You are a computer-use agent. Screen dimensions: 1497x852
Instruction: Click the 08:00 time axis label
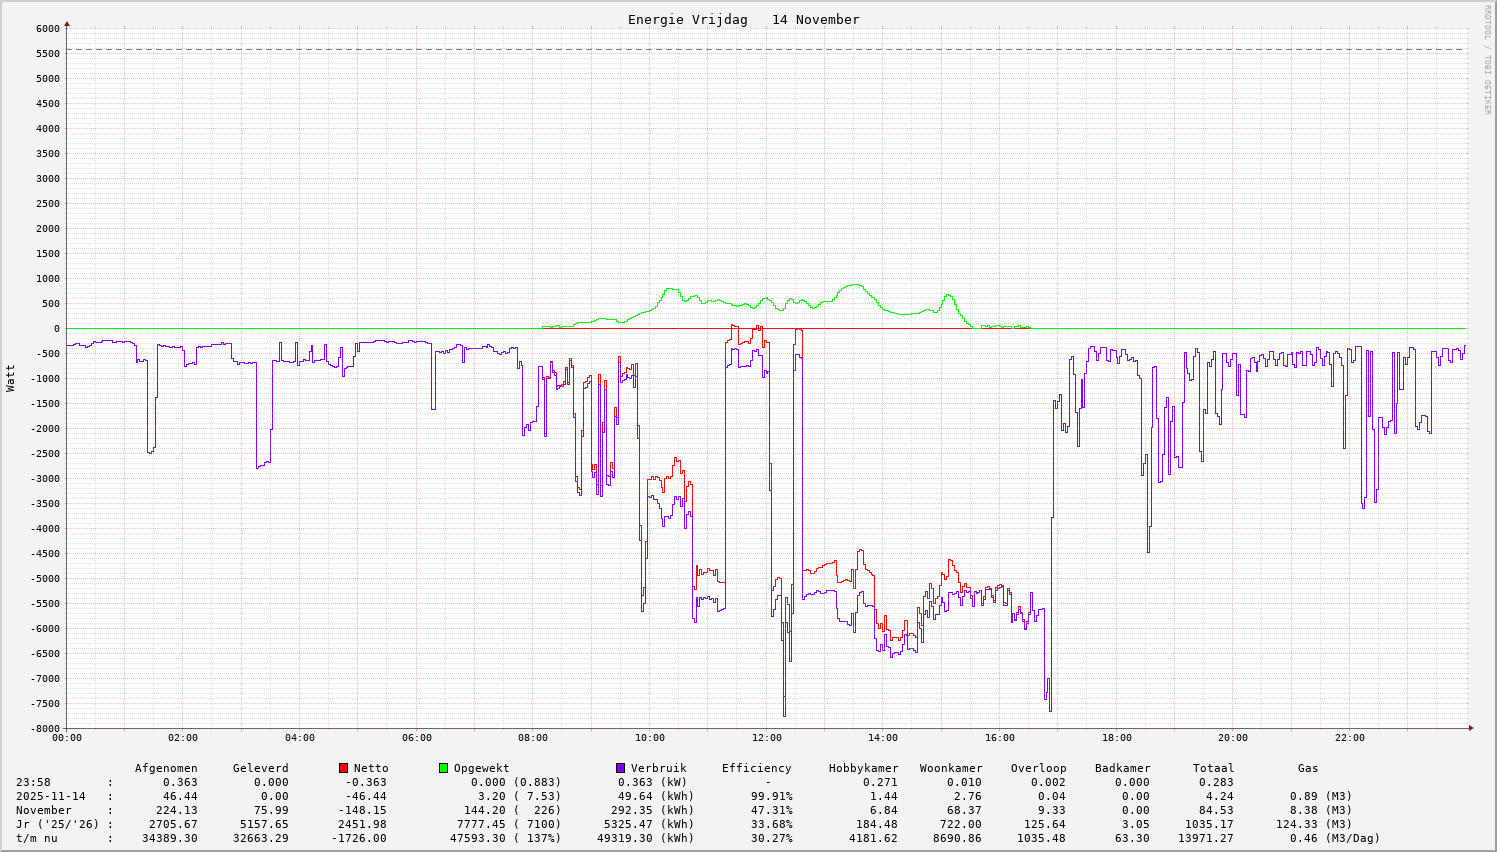533,738
